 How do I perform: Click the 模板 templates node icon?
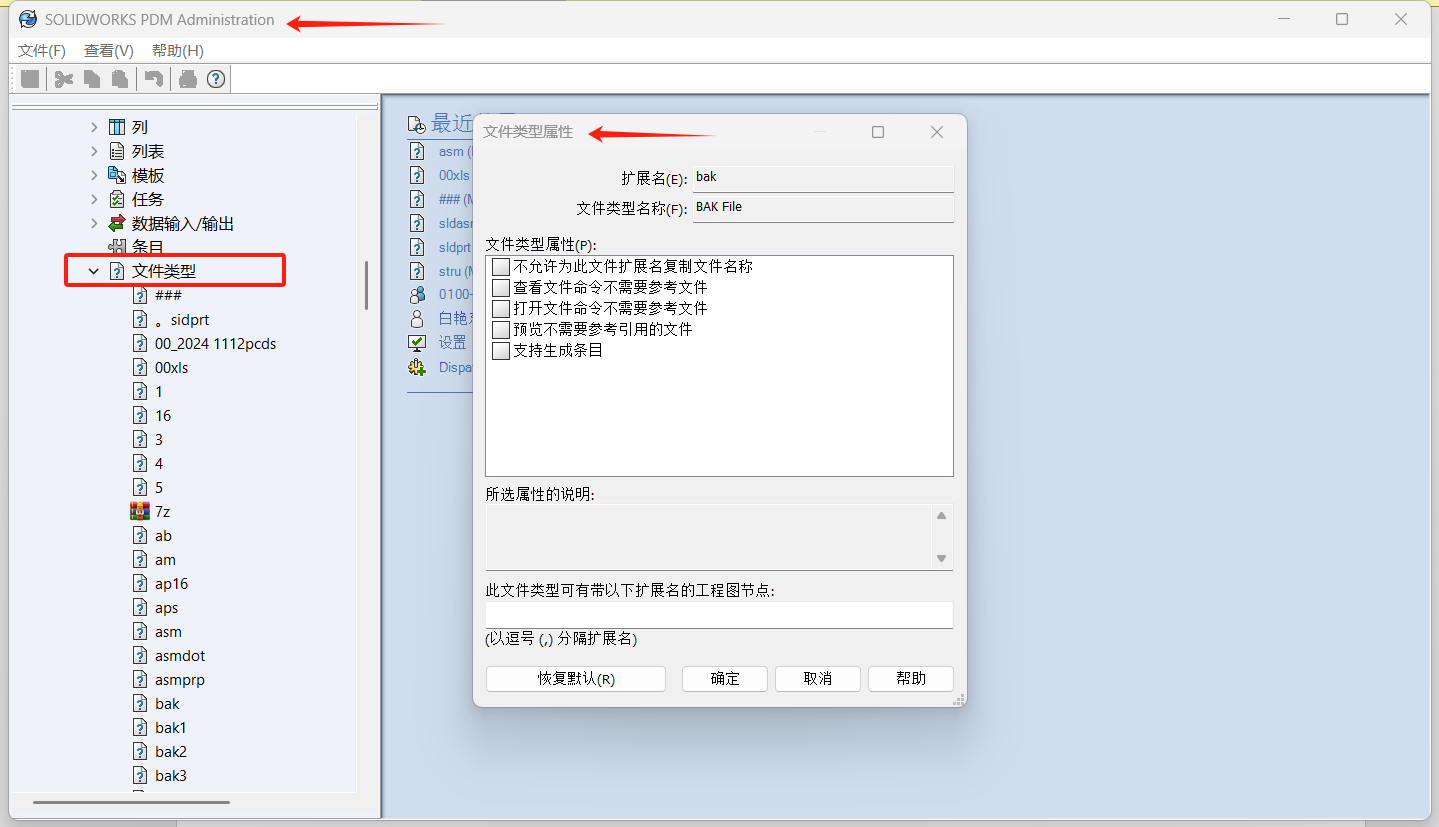coord(117,175)
